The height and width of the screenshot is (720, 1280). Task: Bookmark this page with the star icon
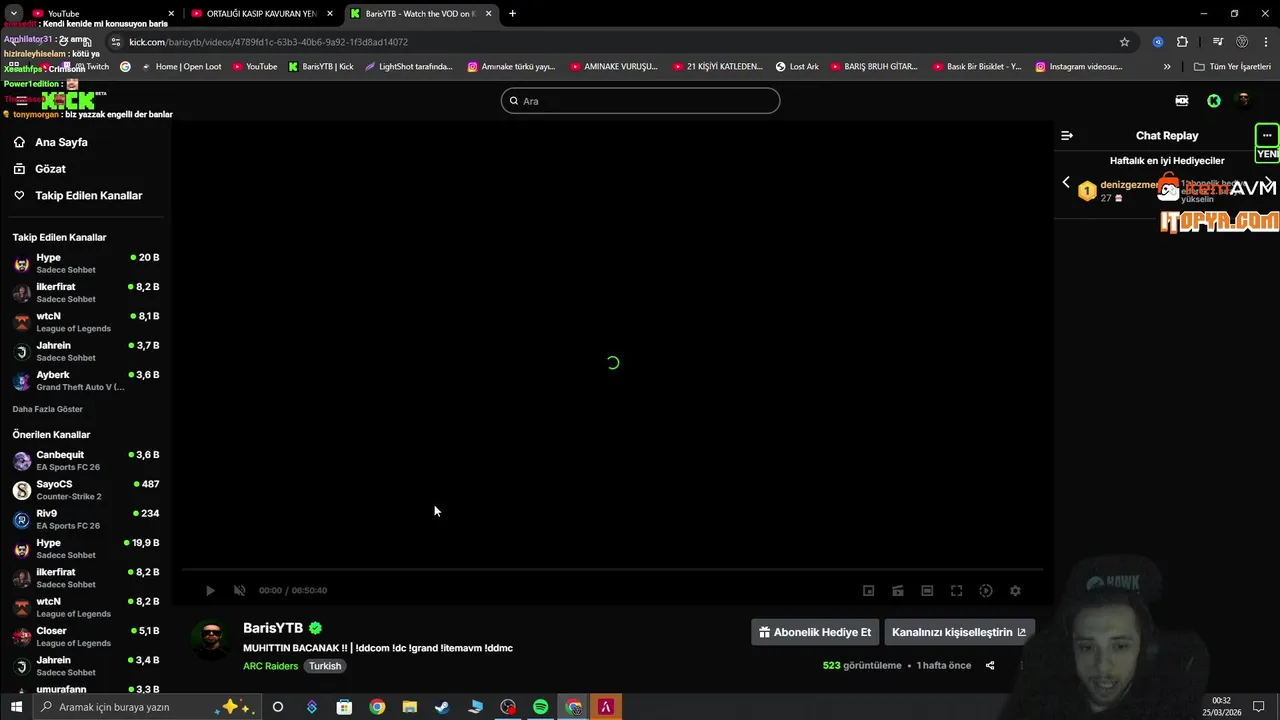click(x=1124, y=42)
